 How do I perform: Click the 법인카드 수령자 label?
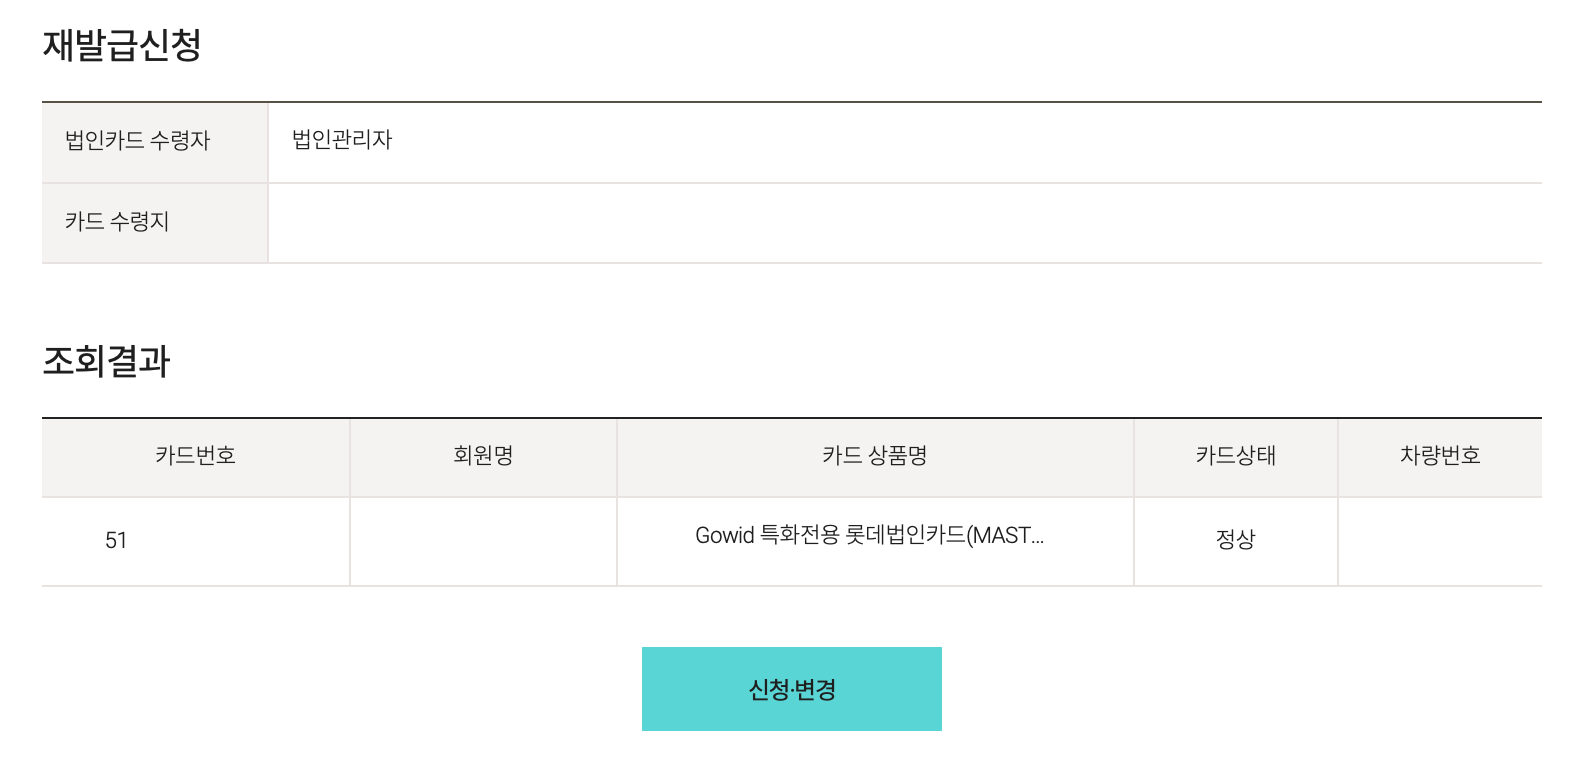[x=138, y=141]
